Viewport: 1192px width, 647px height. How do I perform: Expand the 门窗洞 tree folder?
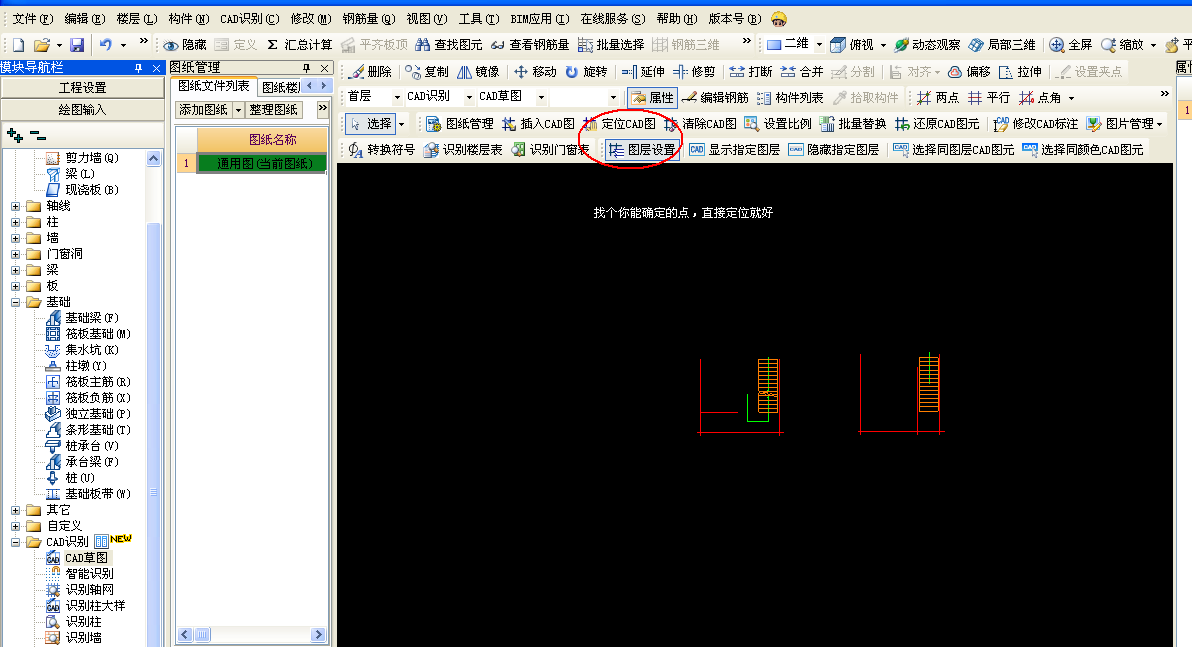15,254
